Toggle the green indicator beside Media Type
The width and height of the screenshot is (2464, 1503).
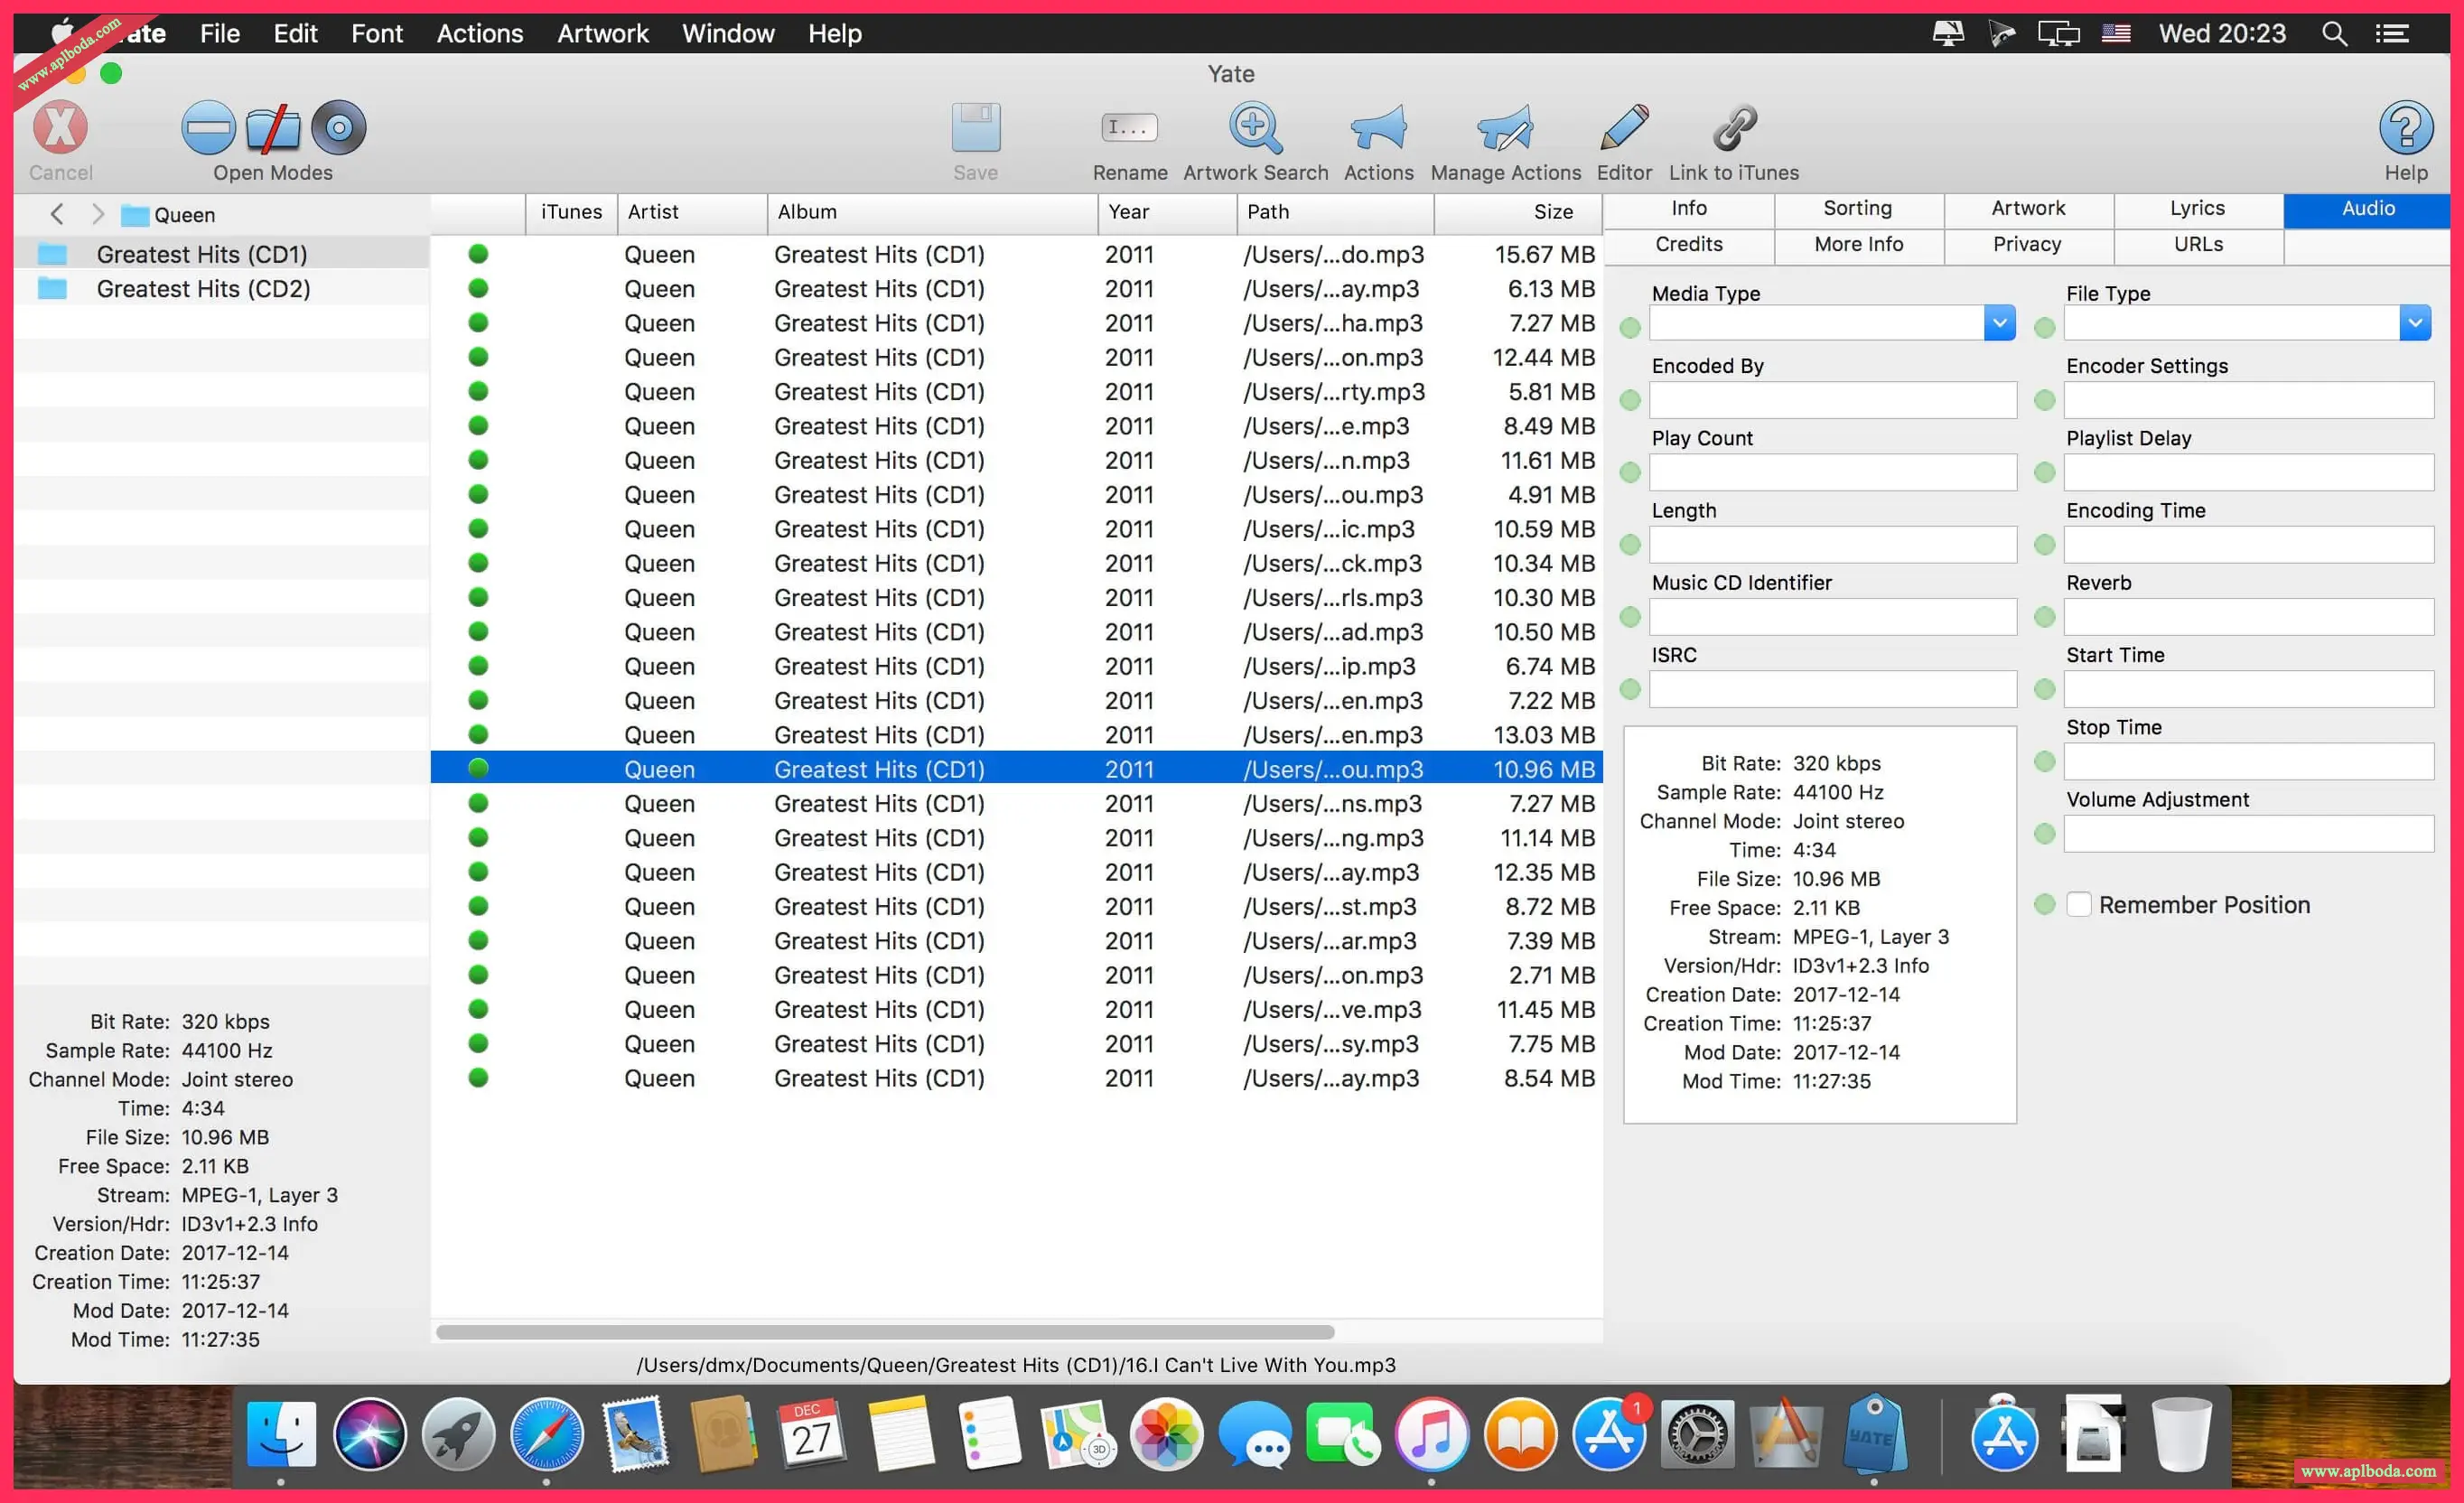tap(1630, 328)
